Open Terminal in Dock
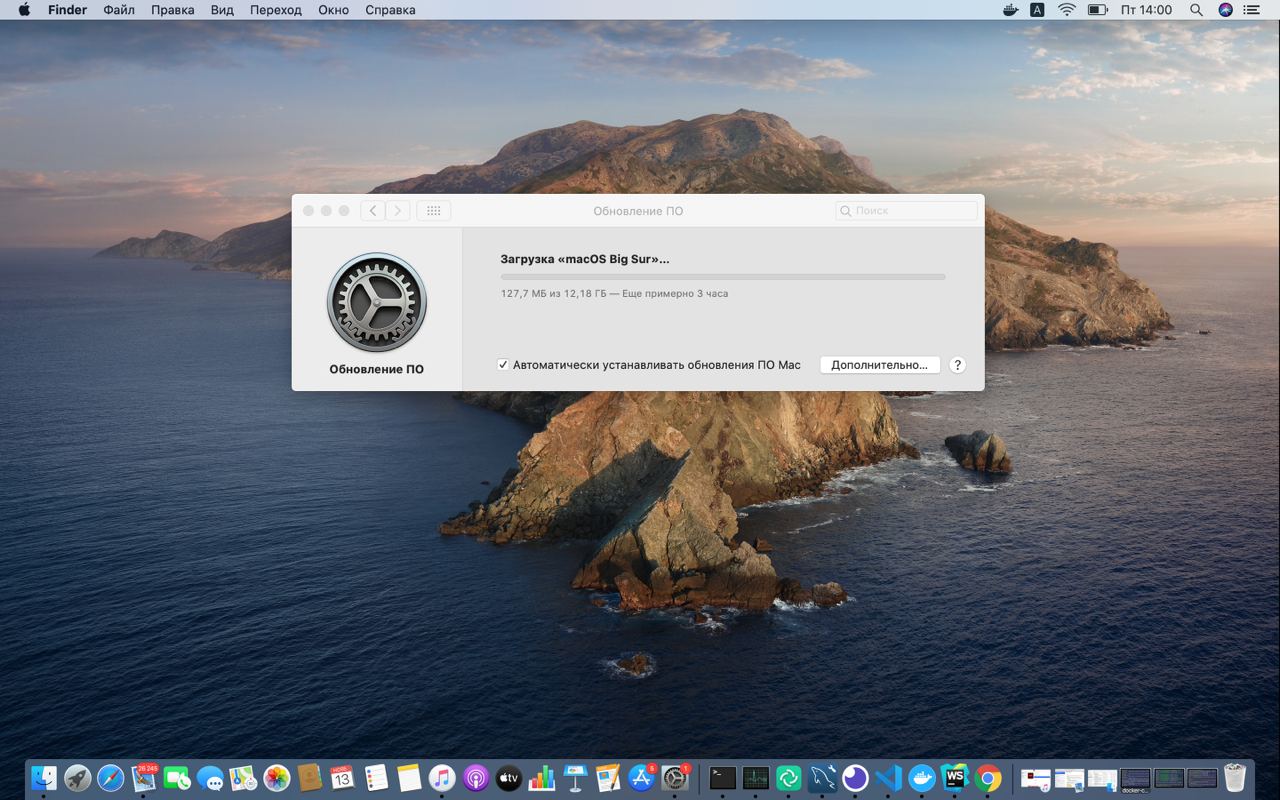The width and height of the screenshot is (1280, 800). tap(722, 778)
